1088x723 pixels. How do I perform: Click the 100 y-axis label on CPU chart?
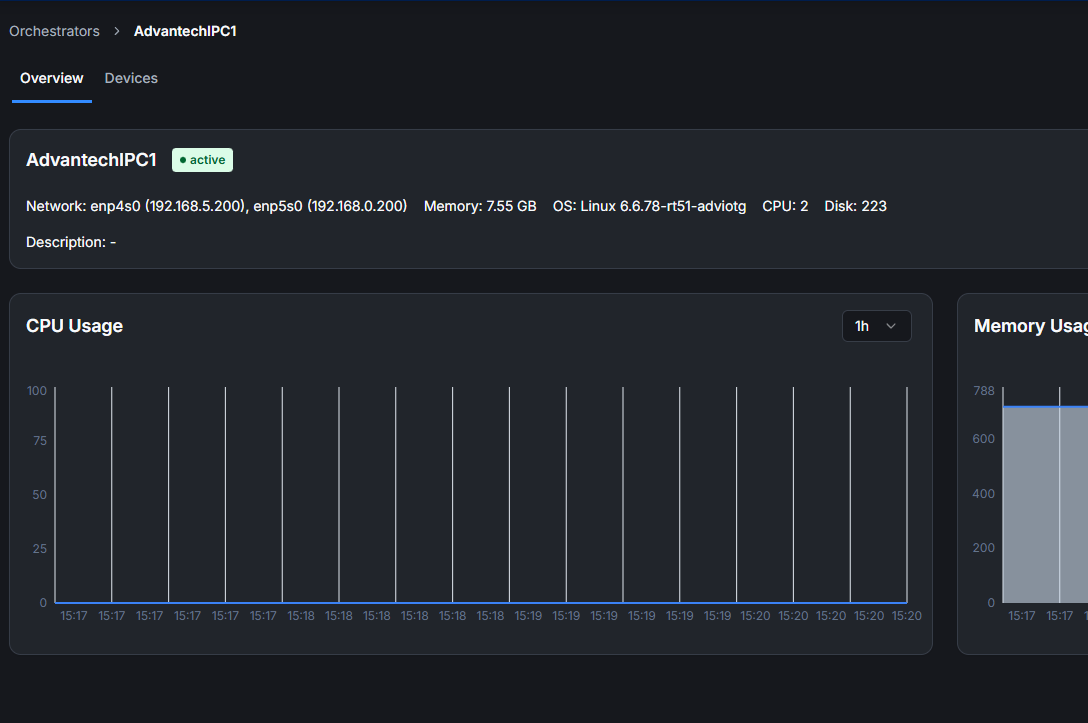[x=37, y=390]
